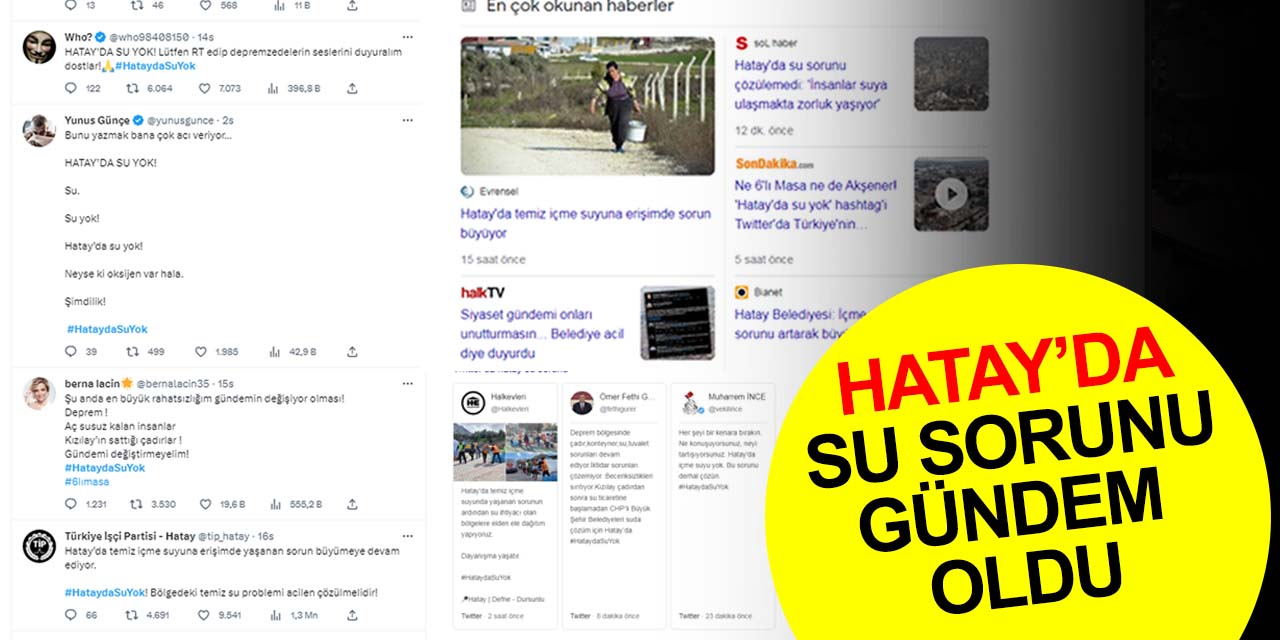The height and width of the screenshot is (640, 1280).
Task: Open #6lımasa hashtag in berna lacin's tweet
Action: coord(87,482)
